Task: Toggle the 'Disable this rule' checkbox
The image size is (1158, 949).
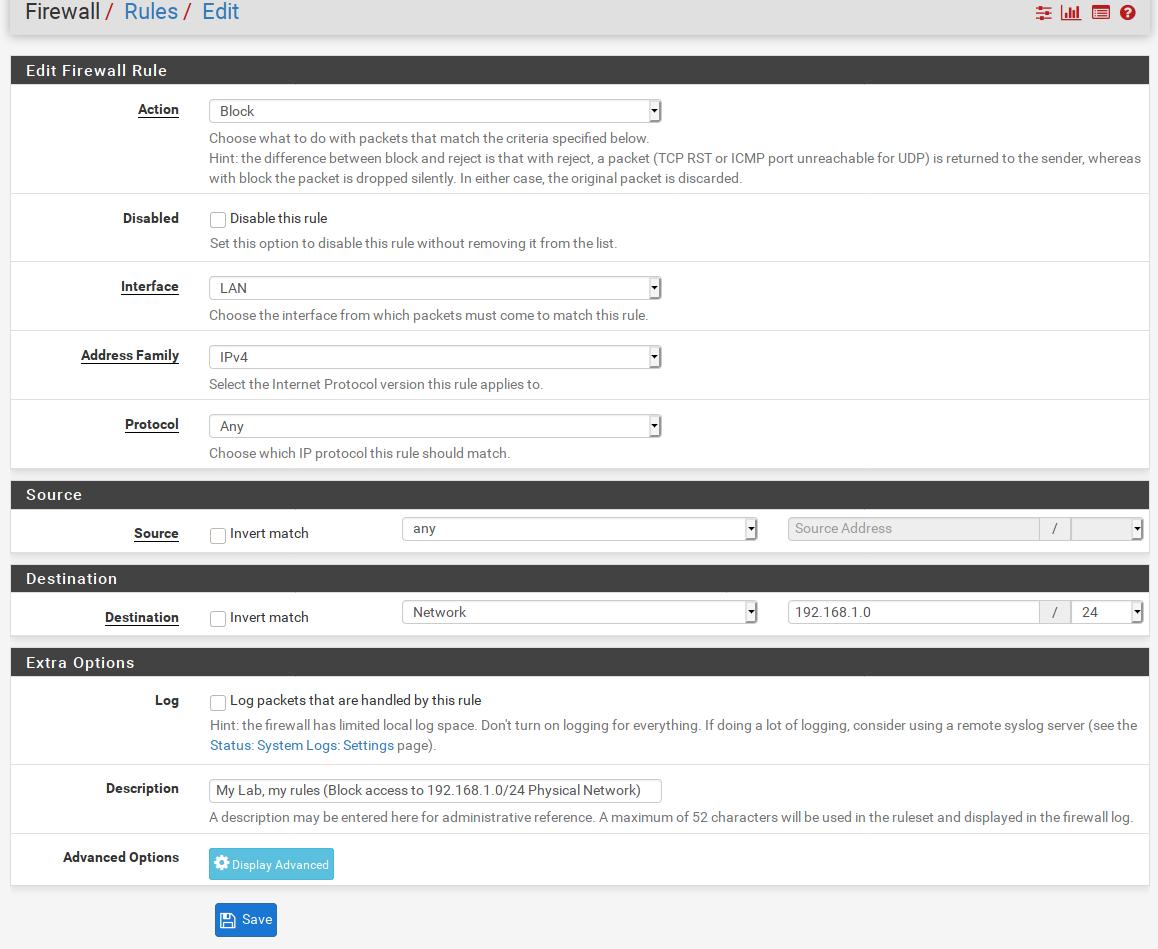Action: pyautogui.click(x=218, y=220)
